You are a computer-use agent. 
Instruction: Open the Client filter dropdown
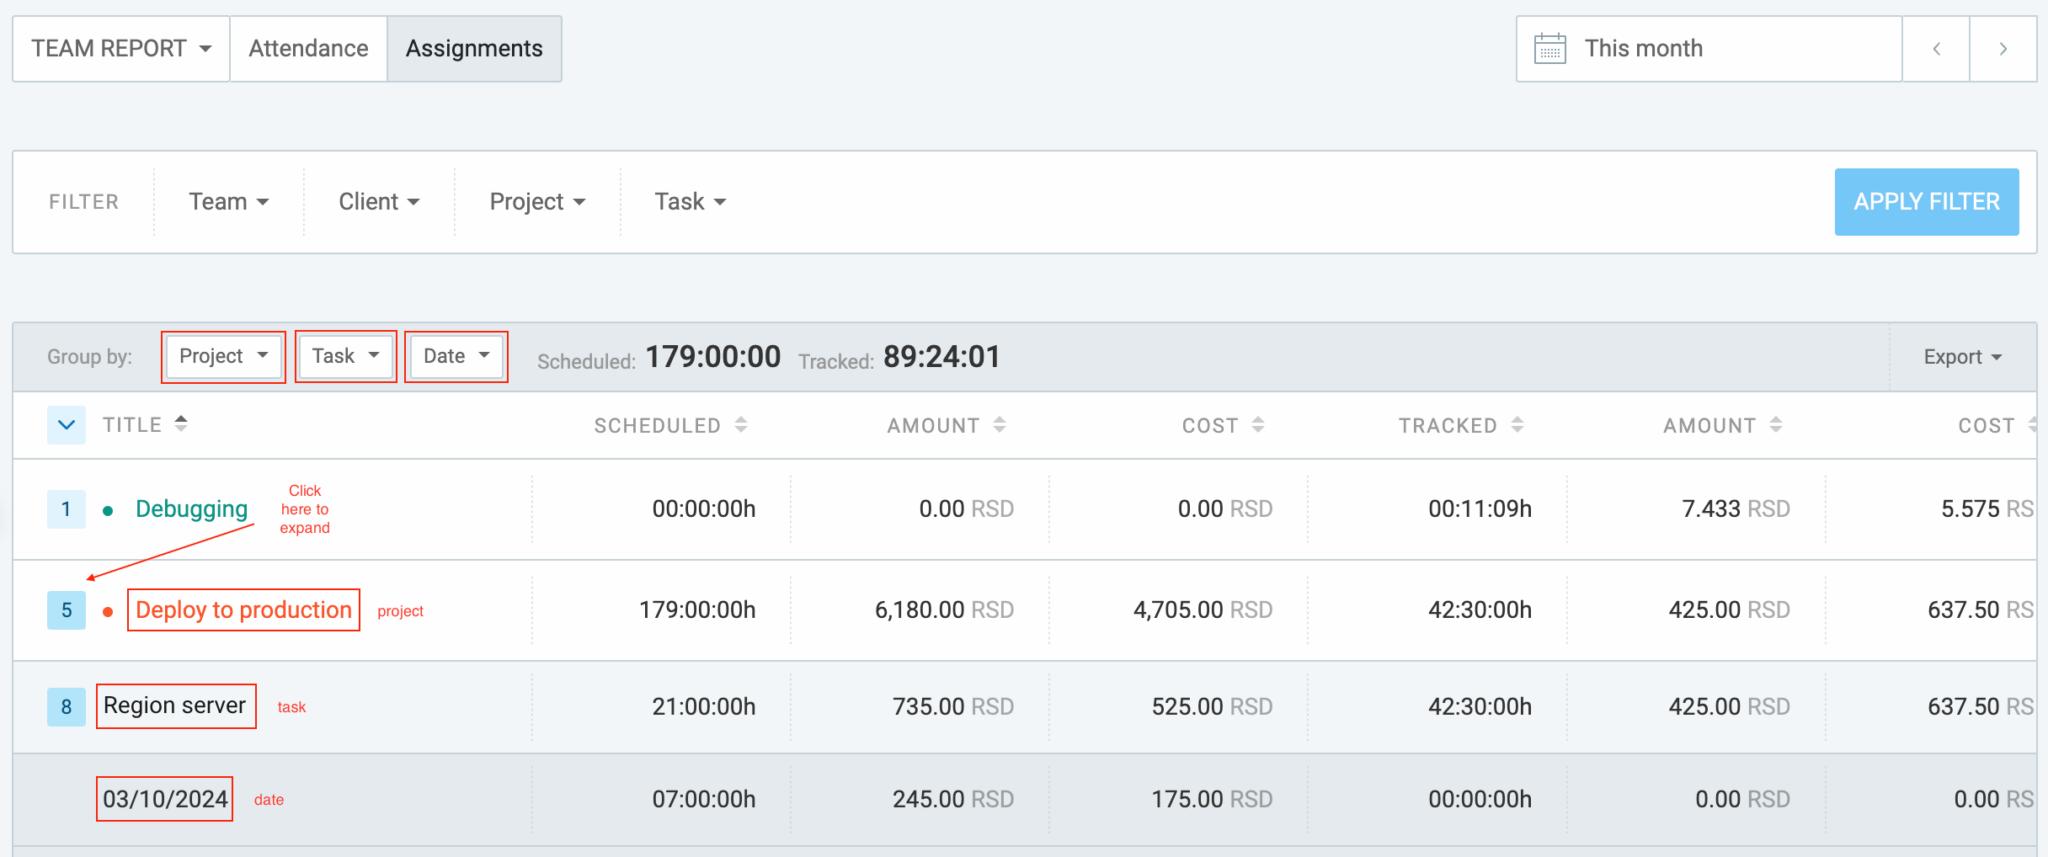(378, 202)
